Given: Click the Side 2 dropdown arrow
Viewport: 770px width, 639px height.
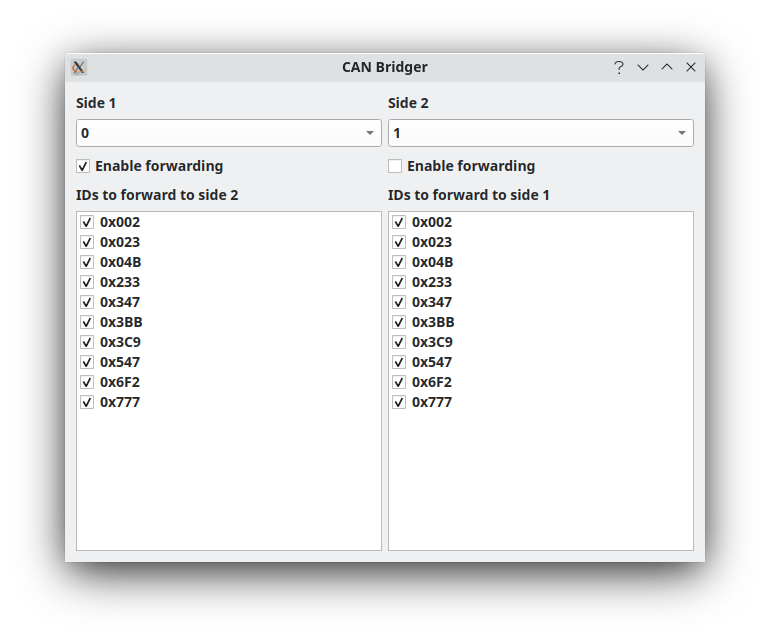Looking at the screenshot, I should (682, 133).
